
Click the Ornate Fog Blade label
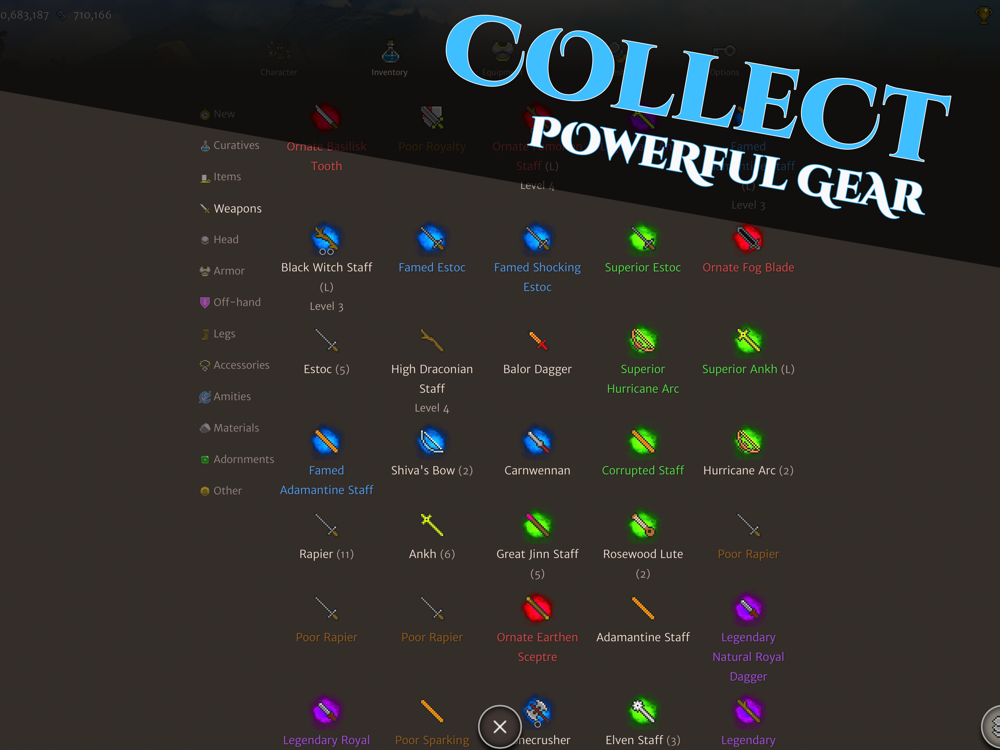point(748,267)
